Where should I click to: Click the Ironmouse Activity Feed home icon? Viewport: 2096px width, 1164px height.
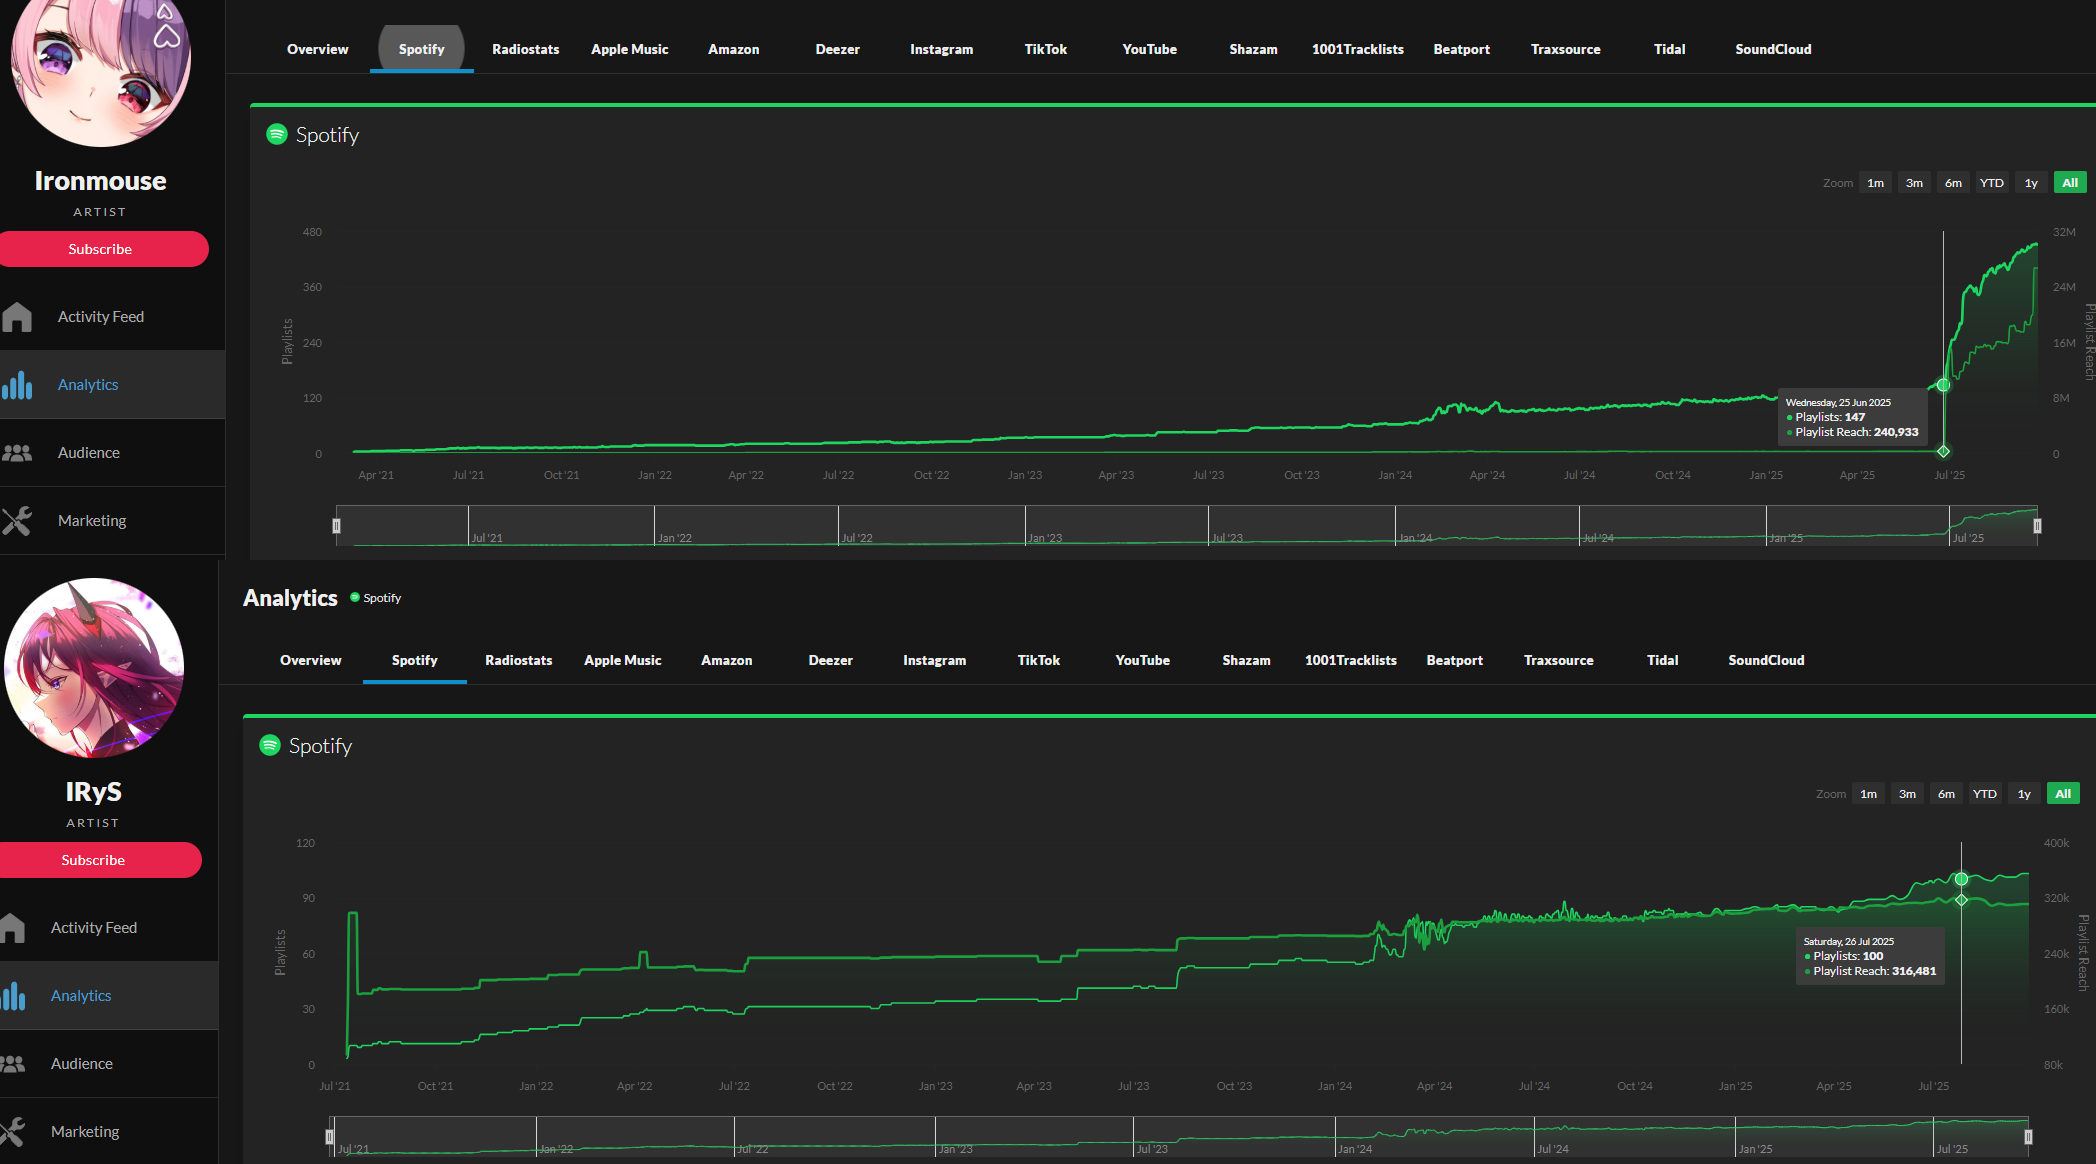click(17, 317)
